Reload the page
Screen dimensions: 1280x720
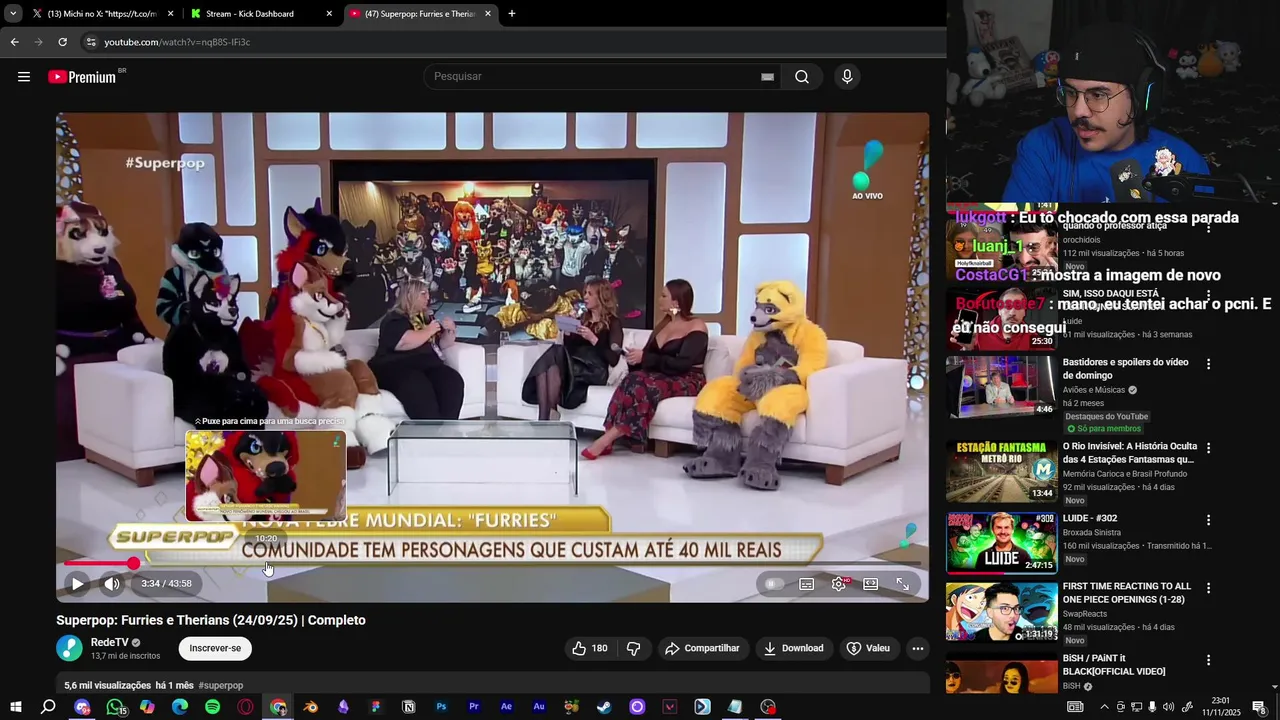click(62, 42)
